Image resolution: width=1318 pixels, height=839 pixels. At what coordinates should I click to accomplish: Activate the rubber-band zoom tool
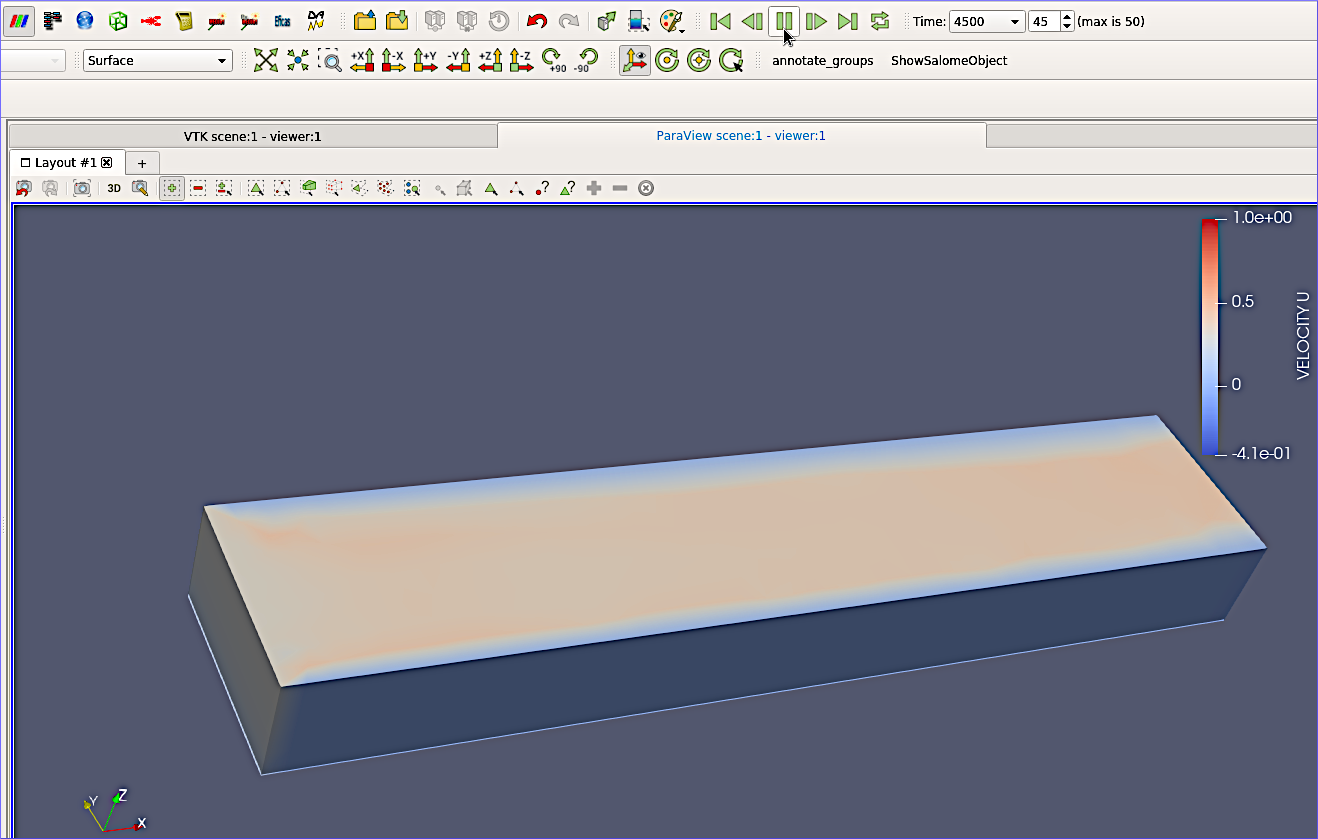click(332, 60)
